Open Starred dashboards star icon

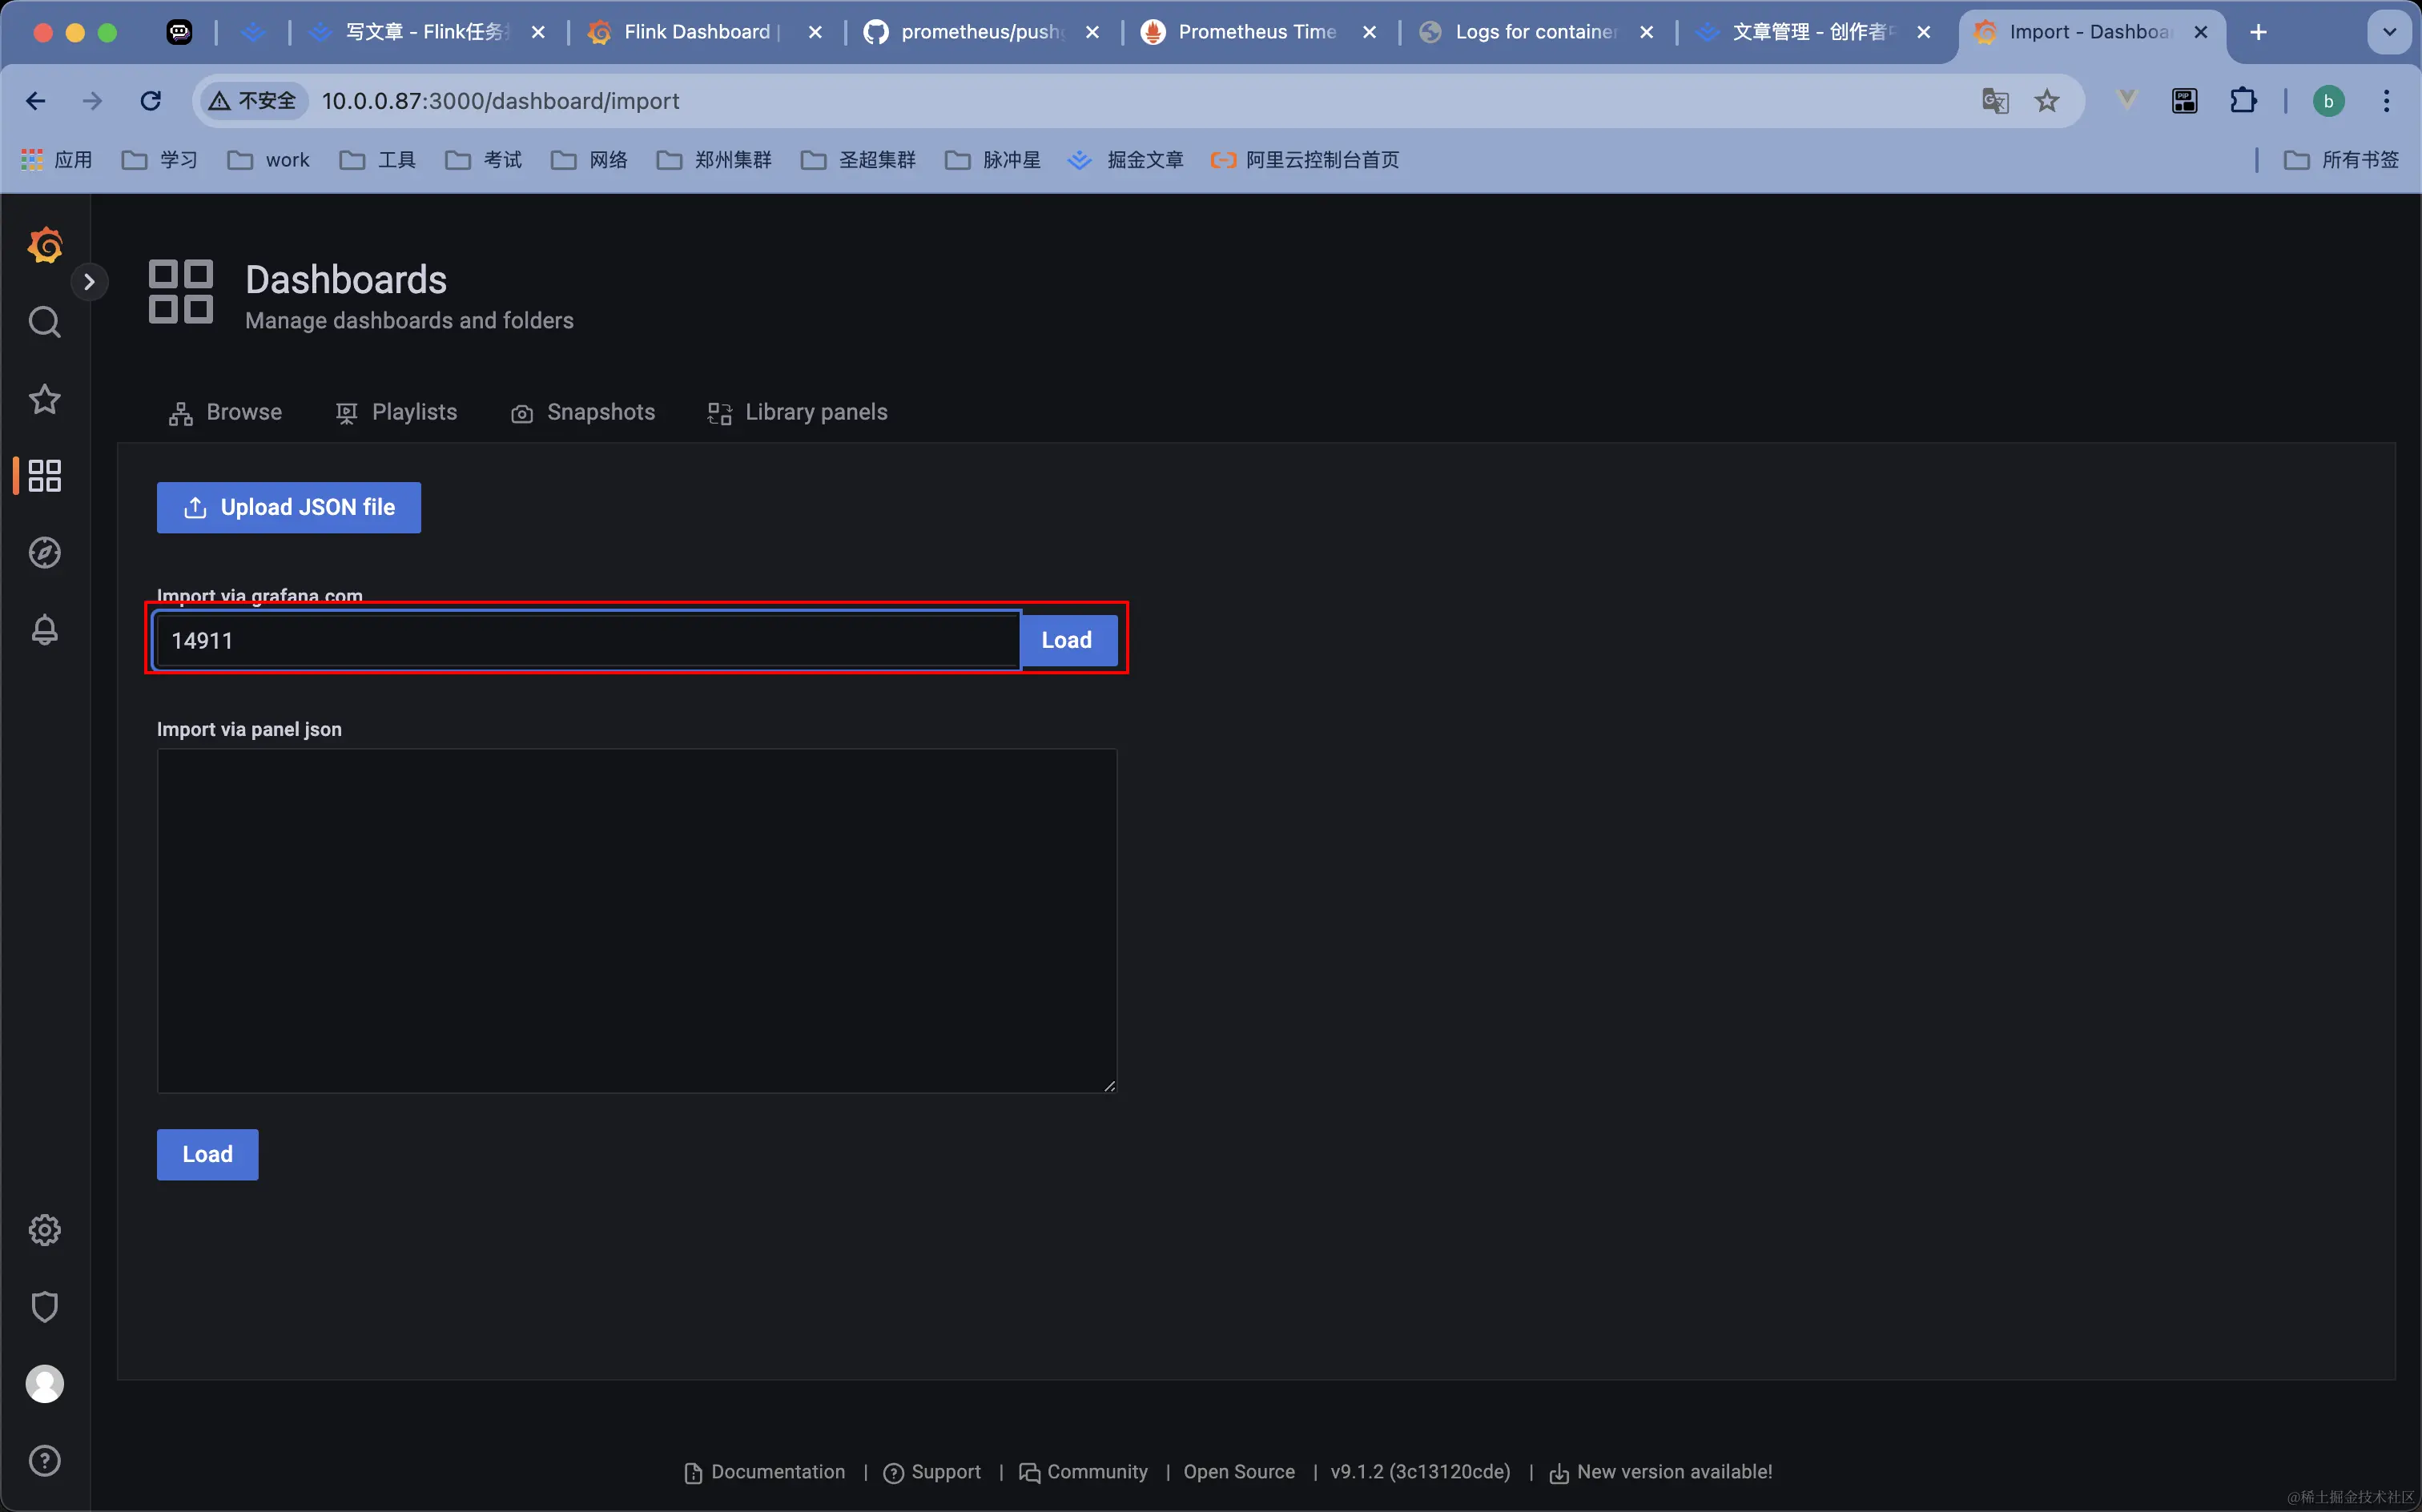[x=45, y=399]
